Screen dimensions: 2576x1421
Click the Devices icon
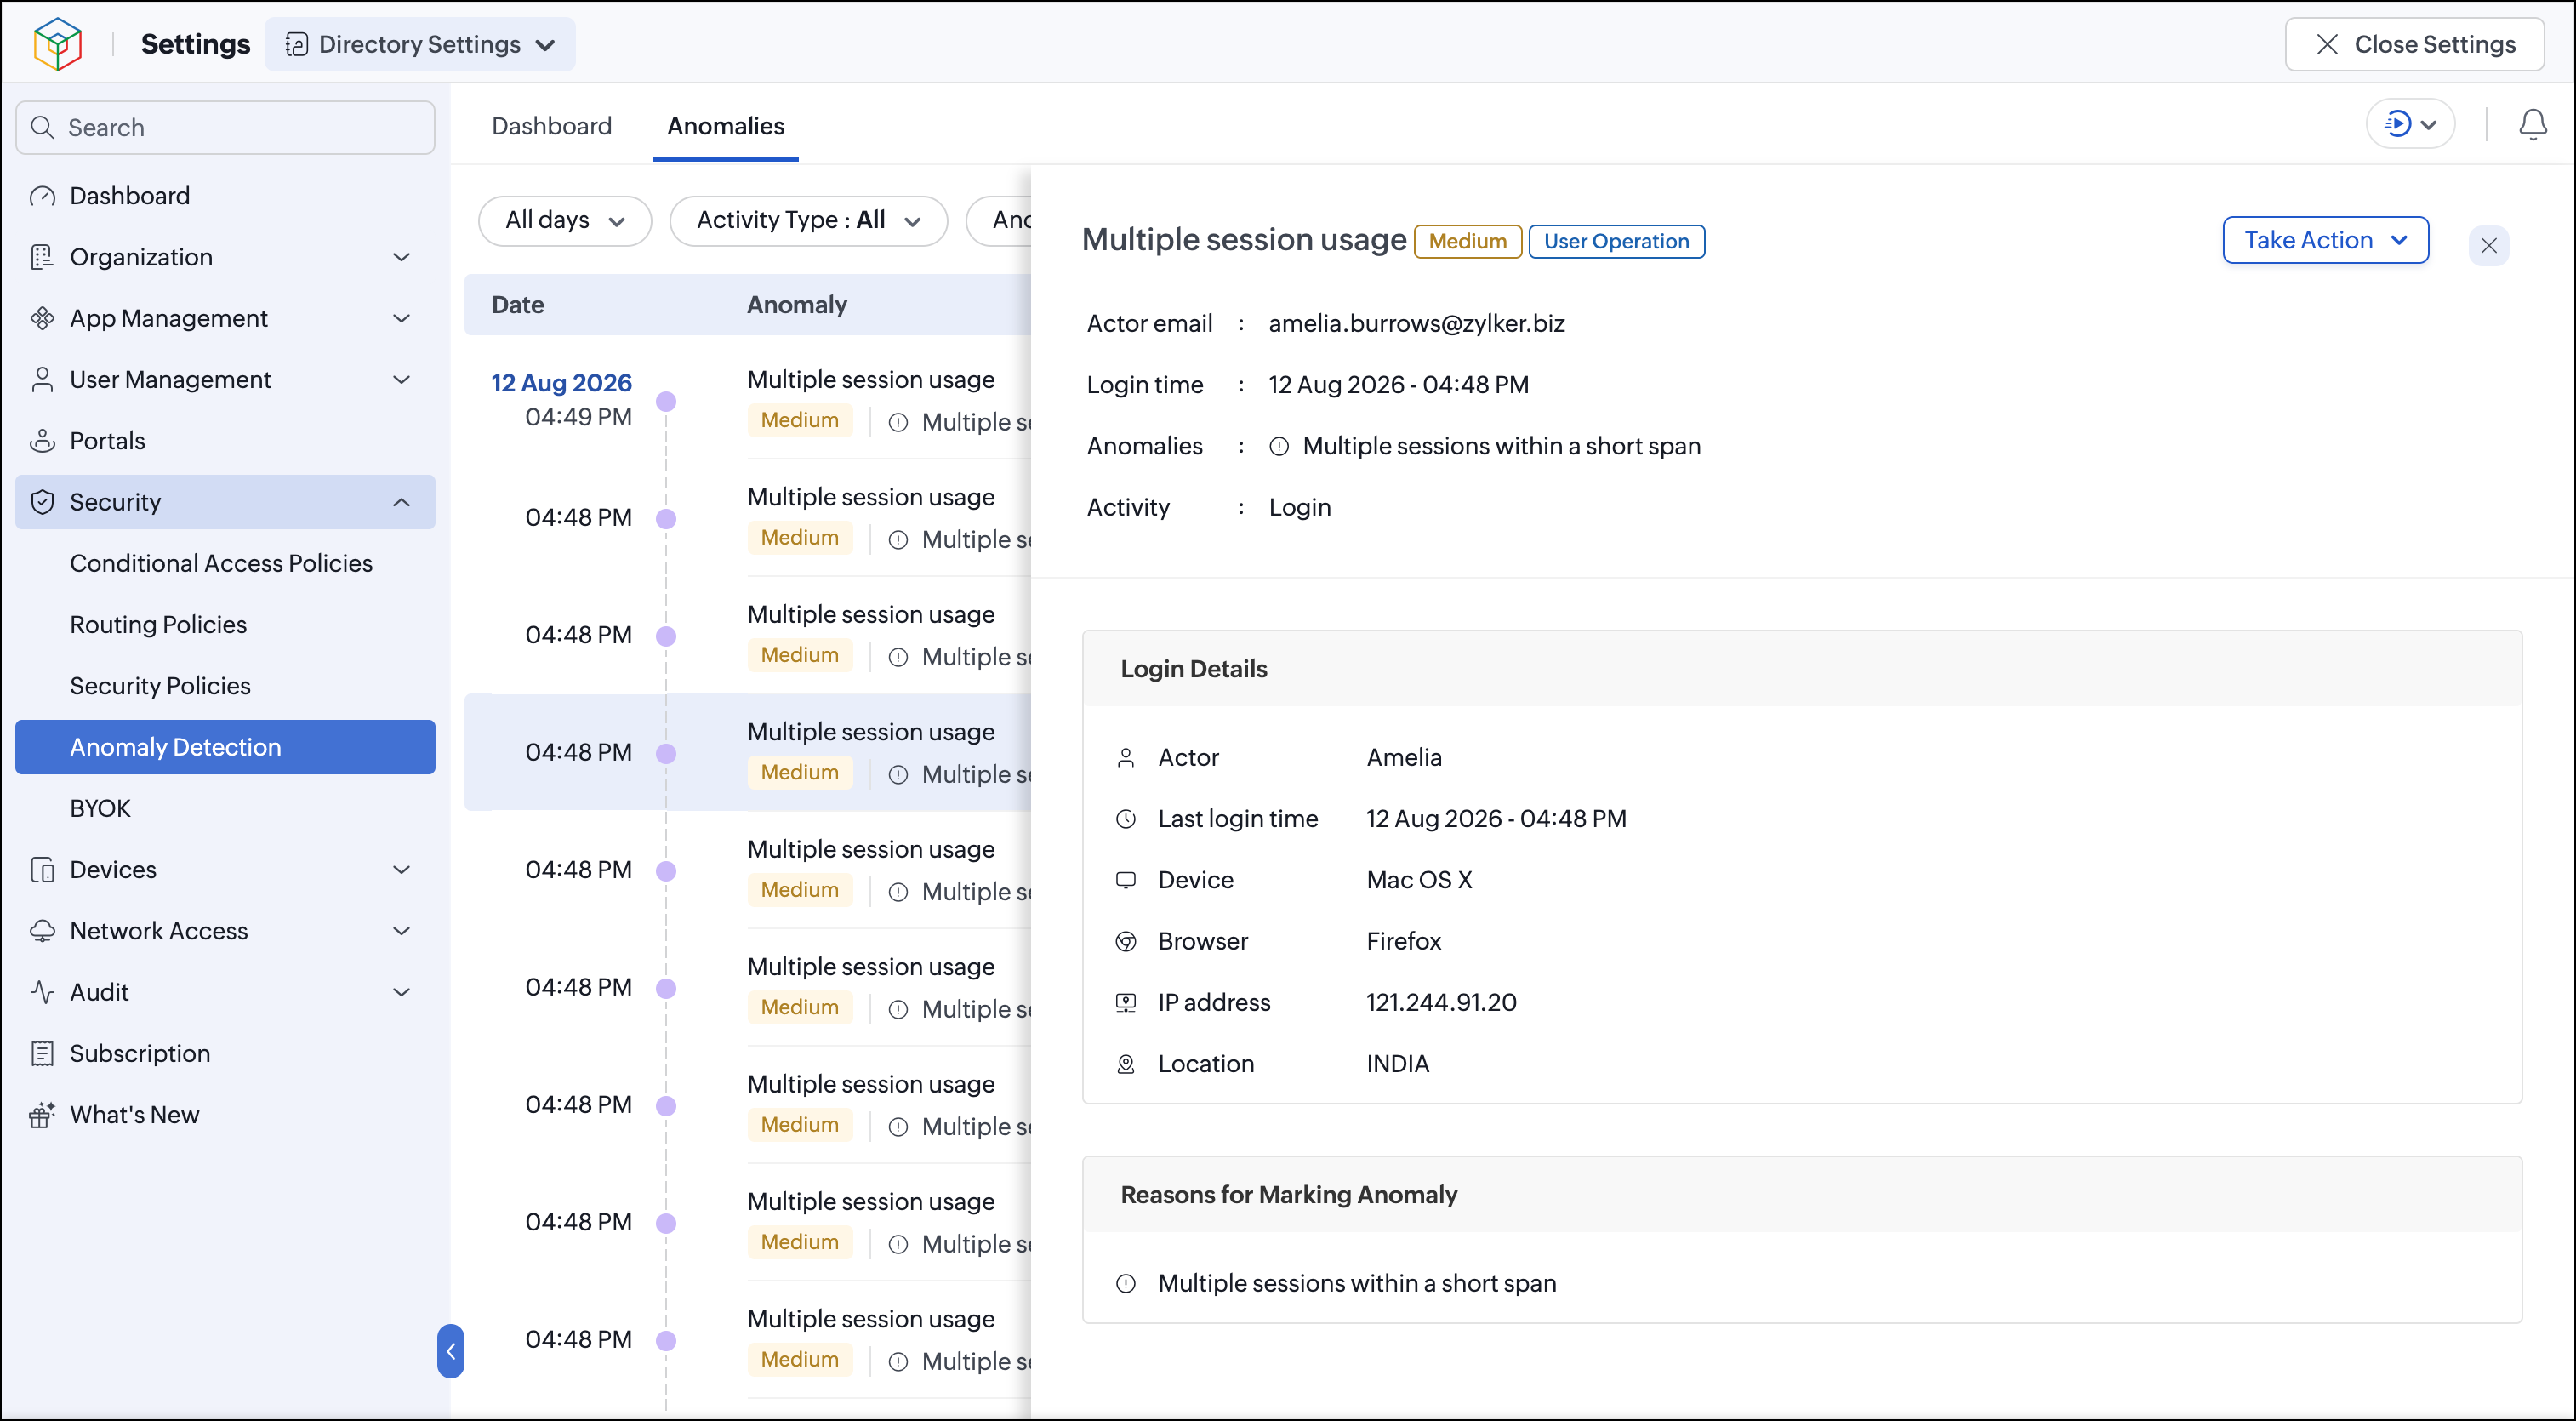click(42, 870)
